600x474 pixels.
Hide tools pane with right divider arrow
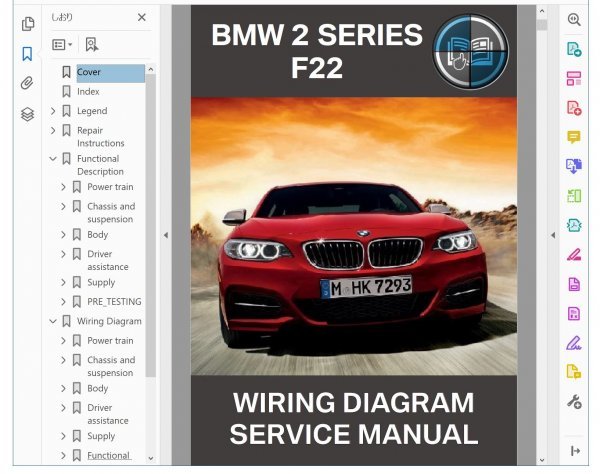pos(553,235)
